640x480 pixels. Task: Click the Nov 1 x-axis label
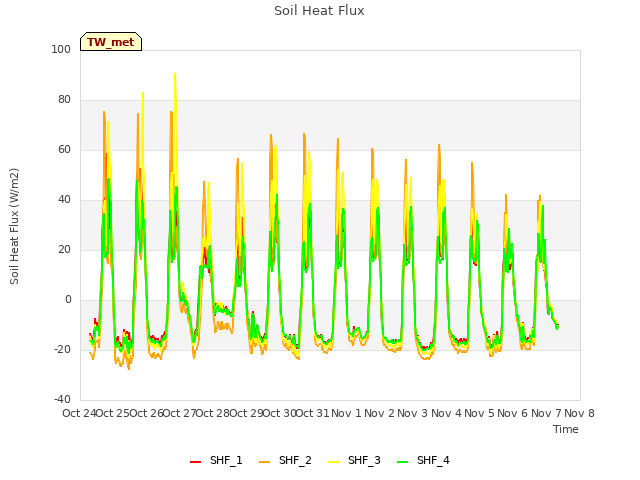(x=346, y=413)
